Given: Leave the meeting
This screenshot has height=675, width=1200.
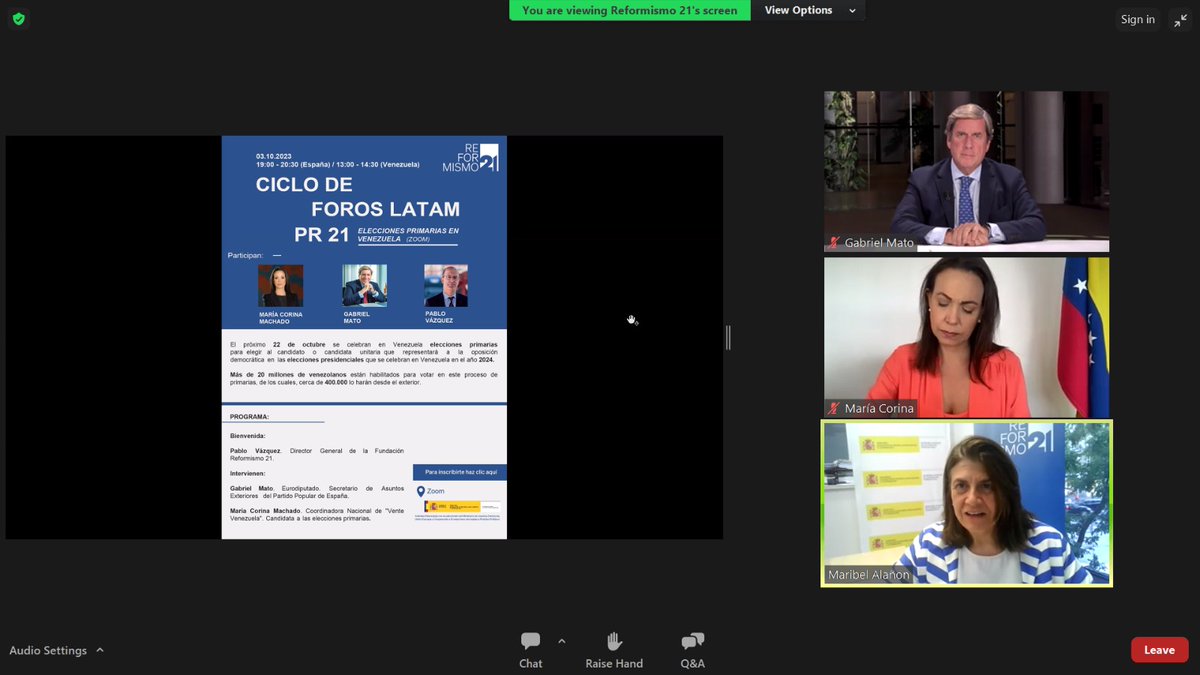Looking at the screenshot, I should [1159, 650].
